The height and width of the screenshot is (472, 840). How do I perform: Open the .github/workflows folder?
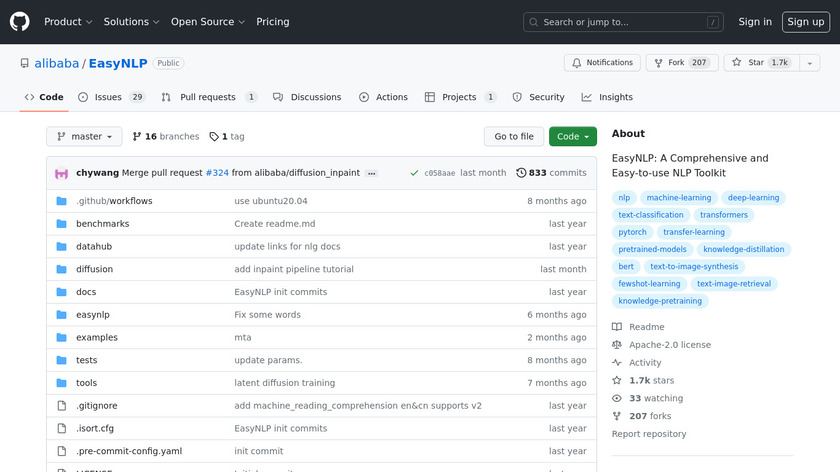114,201
